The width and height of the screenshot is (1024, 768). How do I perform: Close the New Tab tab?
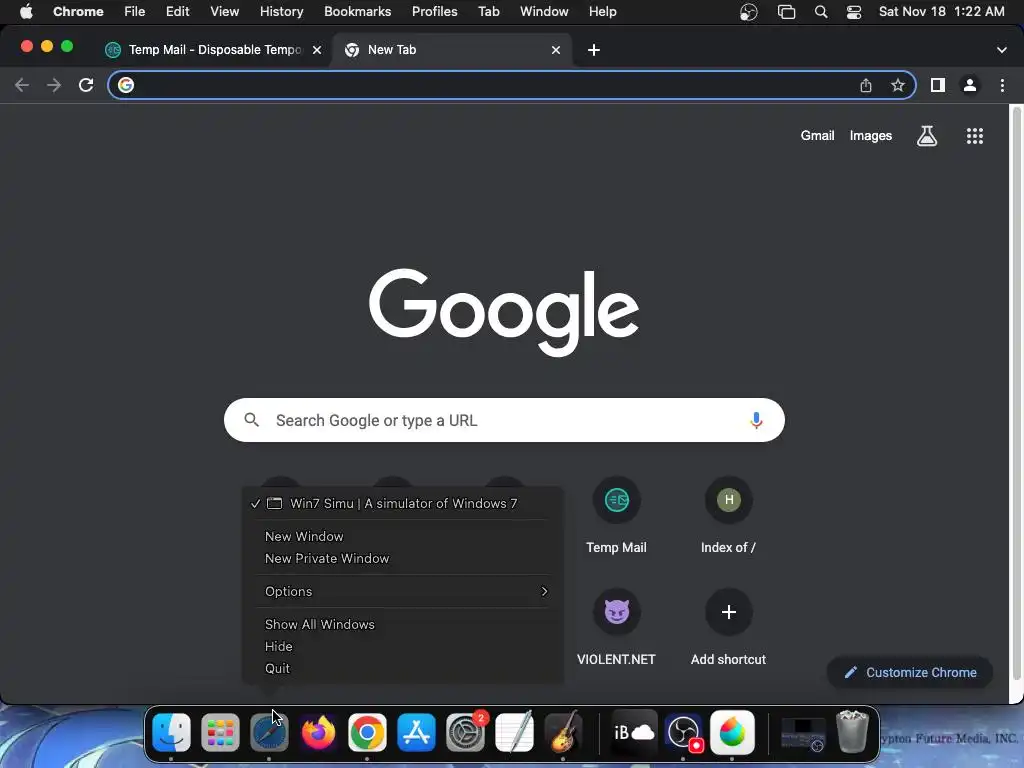pyautogui.click(x=556, y=50)
